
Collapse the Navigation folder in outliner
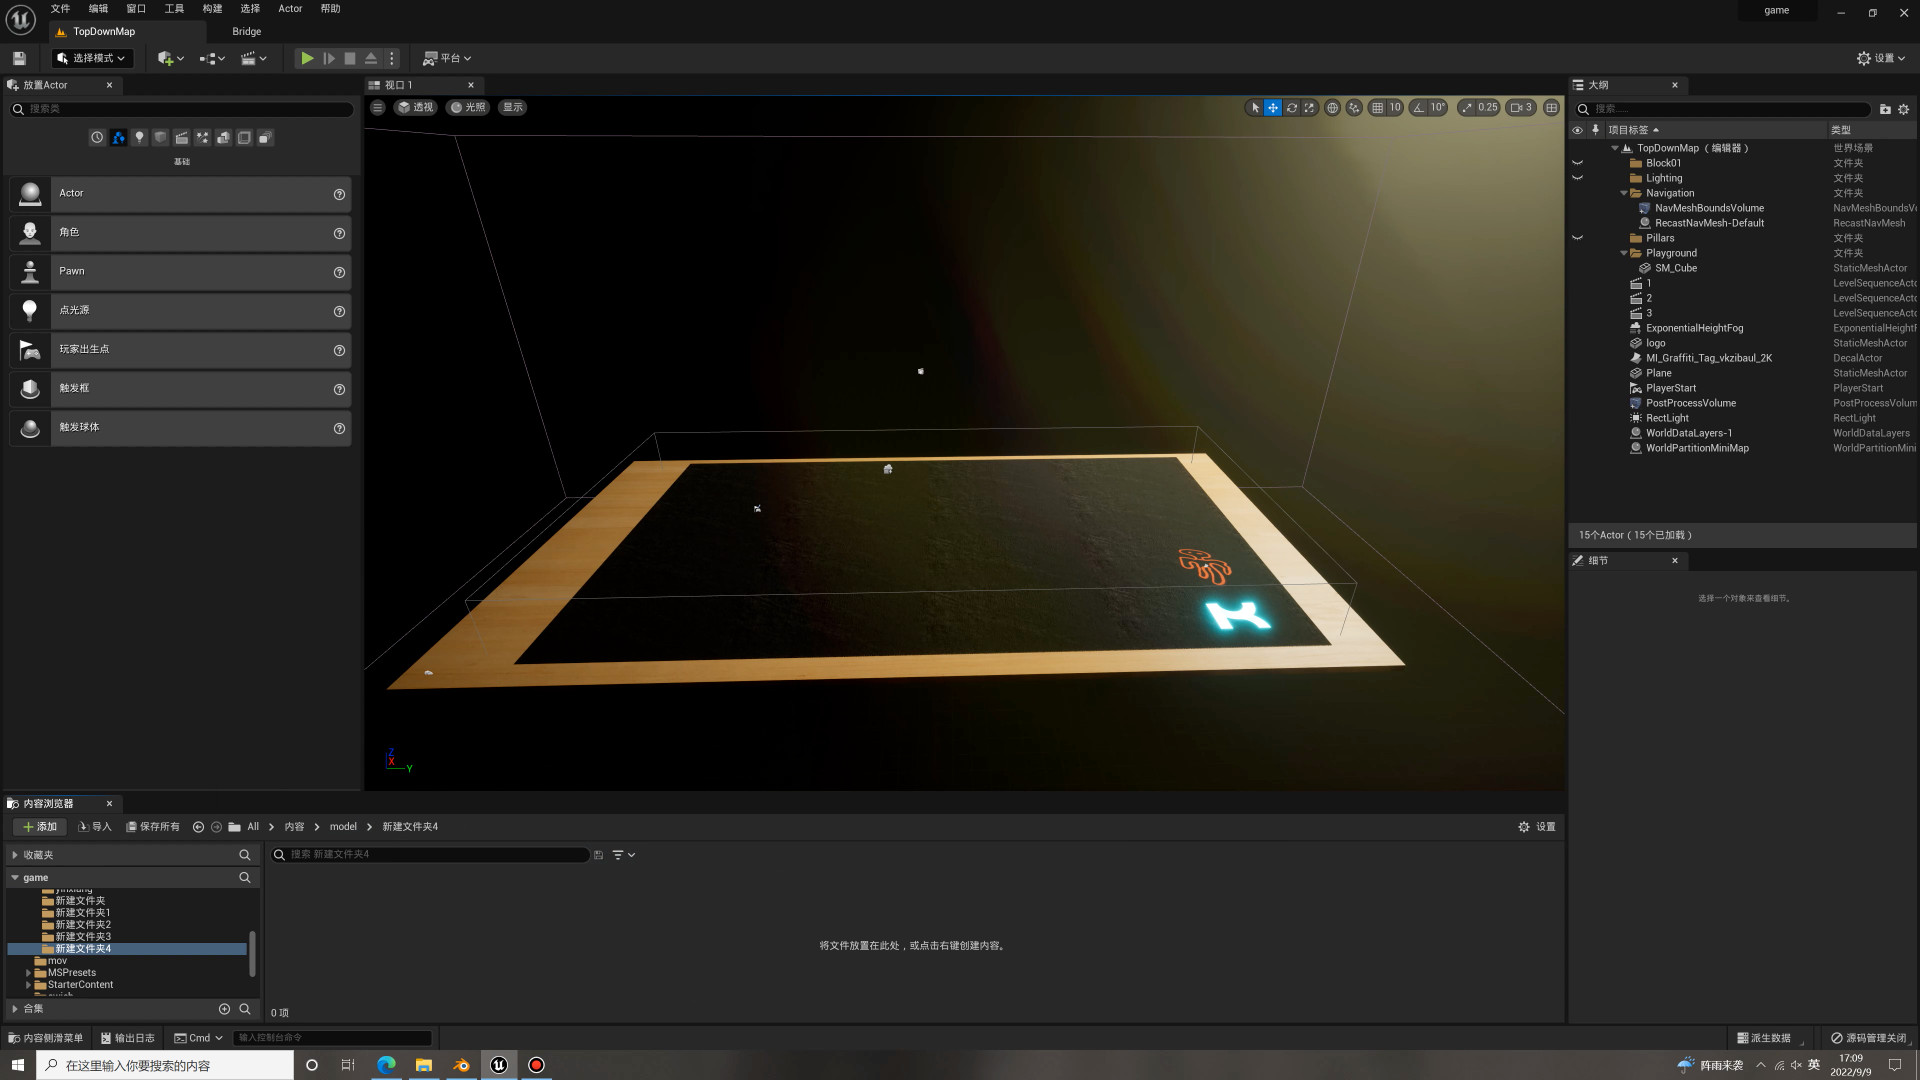pyautogui.click(x=1623, y=193)
